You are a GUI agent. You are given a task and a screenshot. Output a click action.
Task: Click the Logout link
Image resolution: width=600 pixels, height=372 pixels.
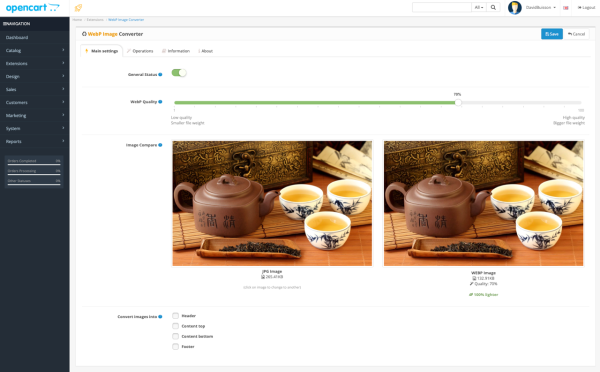click(x=586, y=8)
